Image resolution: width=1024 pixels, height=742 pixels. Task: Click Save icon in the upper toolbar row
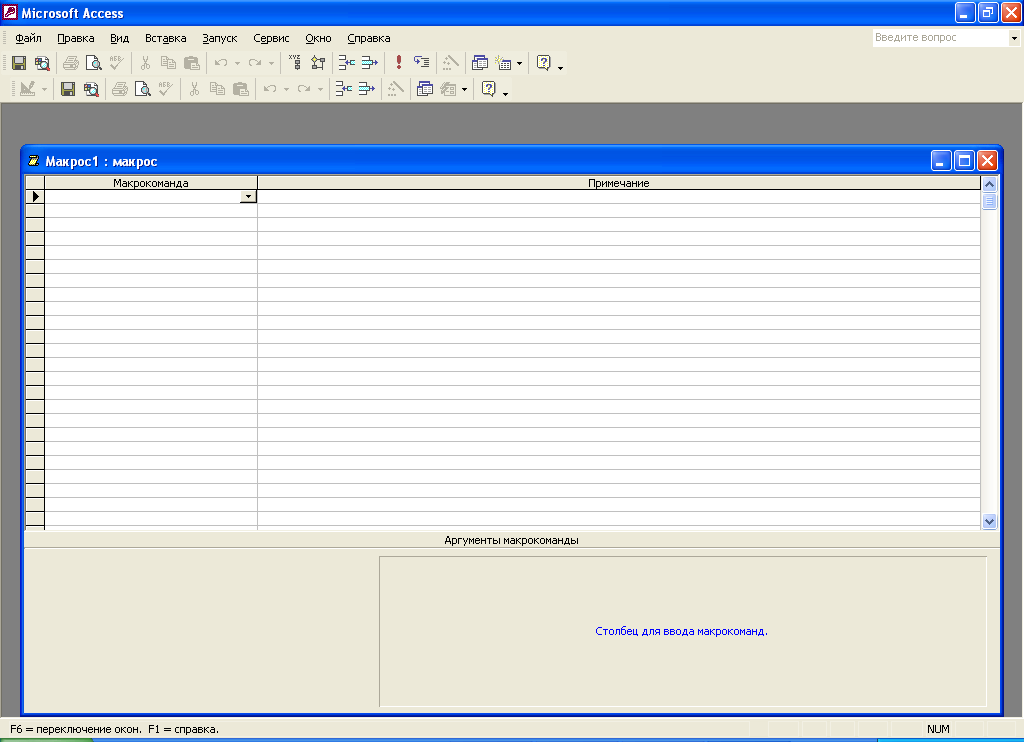pyautogui.click(x=19, y=63)
